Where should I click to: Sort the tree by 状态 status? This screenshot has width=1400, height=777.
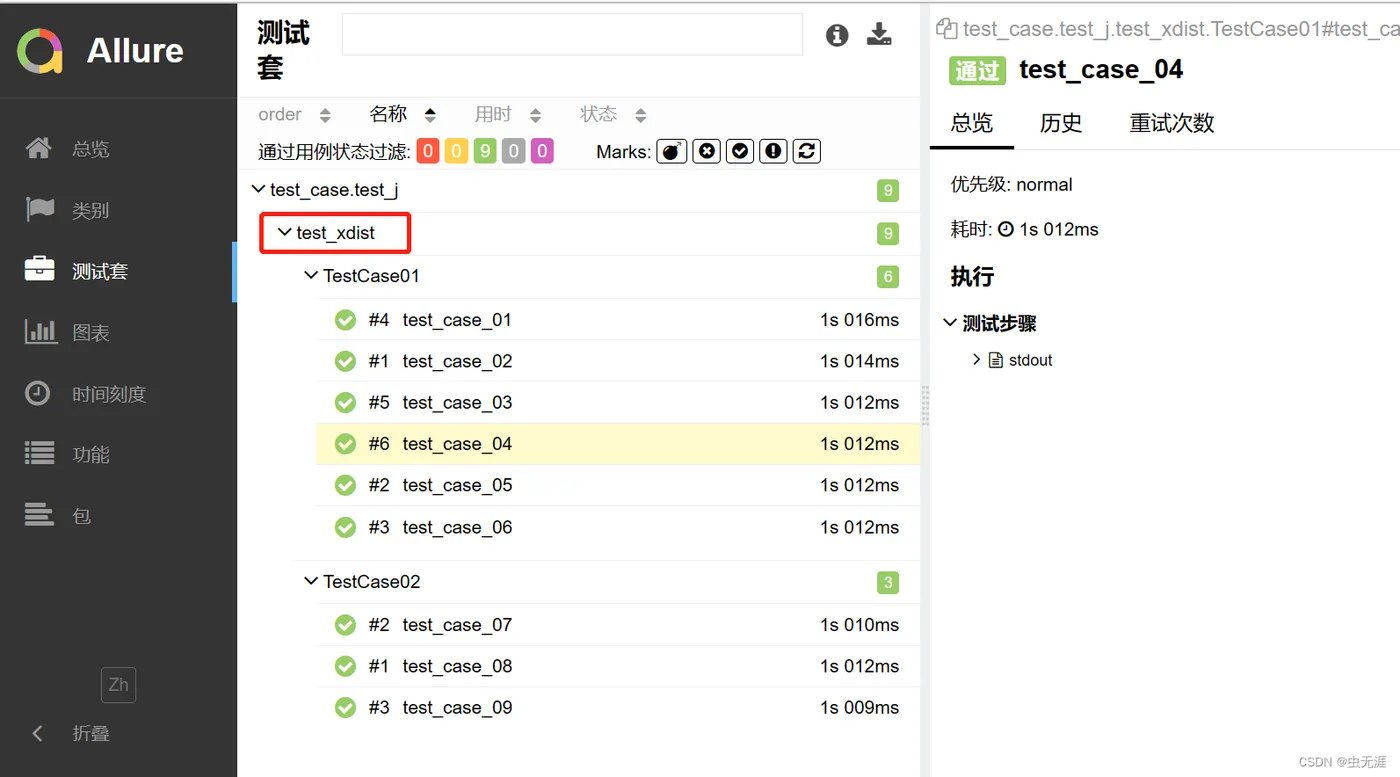point(613,115)
